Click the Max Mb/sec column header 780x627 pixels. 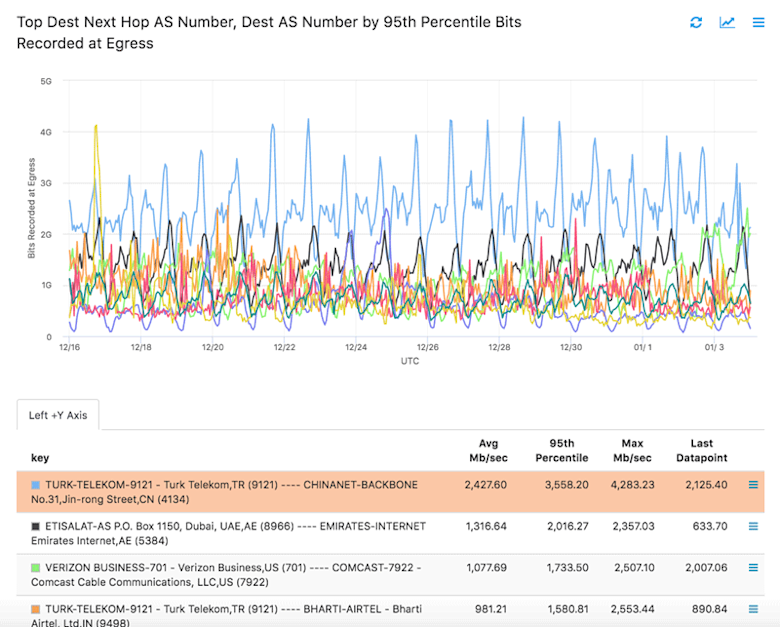point(632,450)
